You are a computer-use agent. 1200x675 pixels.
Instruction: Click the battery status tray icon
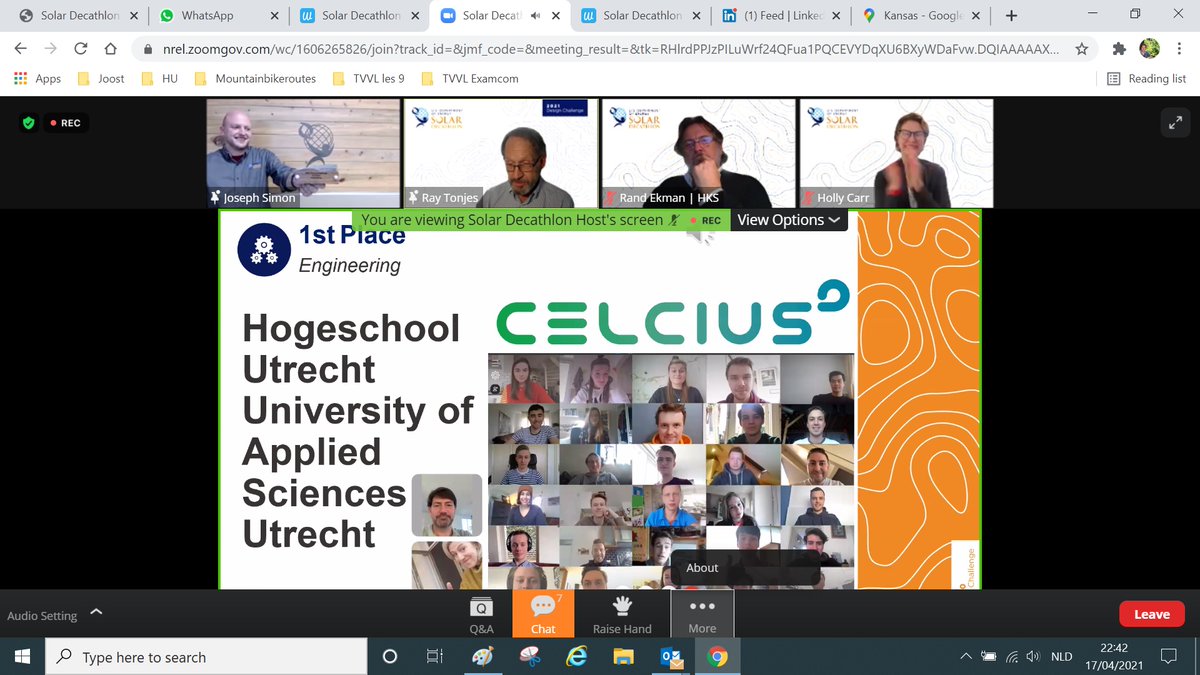pos(989,657)
